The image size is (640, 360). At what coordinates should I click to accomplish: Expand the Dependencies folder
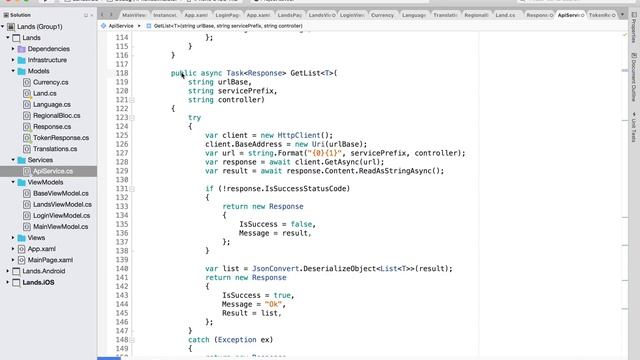pos(13,49)
